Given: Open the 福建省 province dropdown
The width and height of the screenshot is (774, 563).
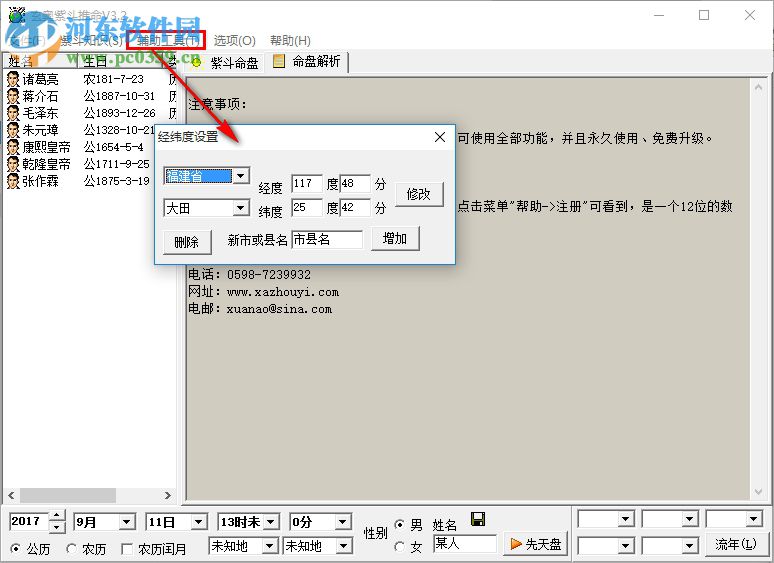Looking at the screenshot, I should [241, 176].
